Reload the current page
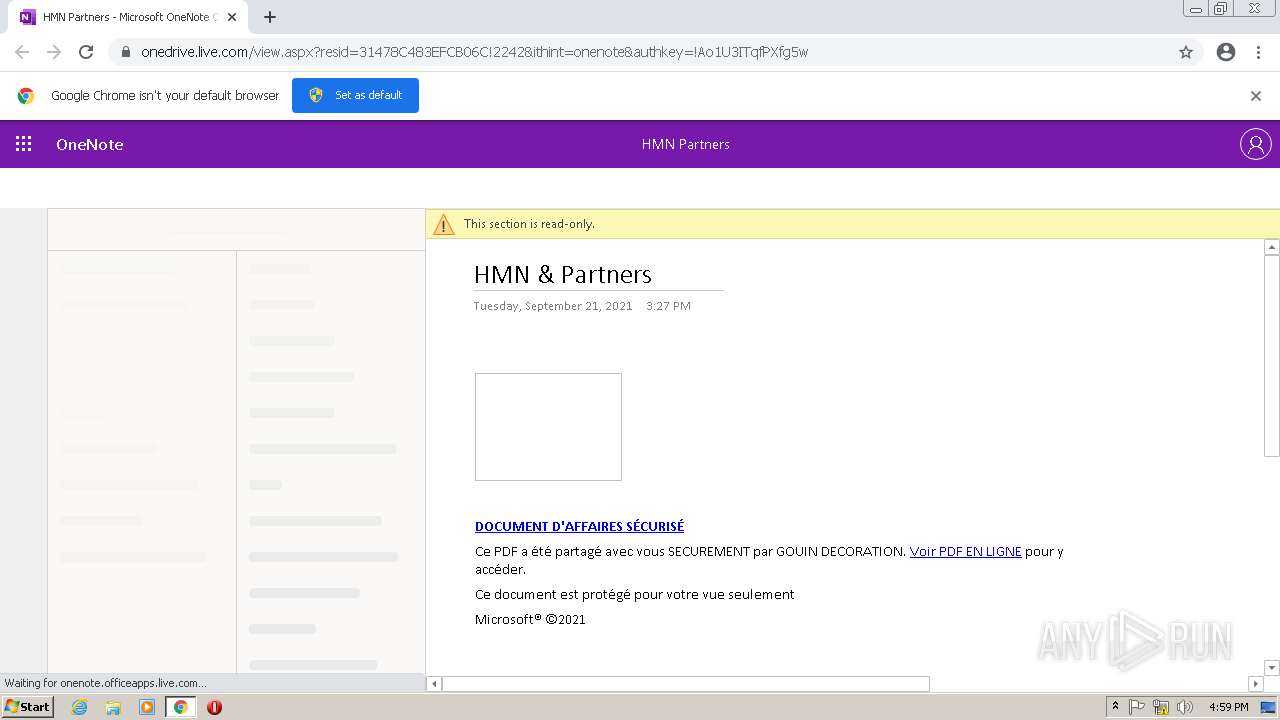The width and height of the screenshot is (1280, 720). [x=86, y=52]
